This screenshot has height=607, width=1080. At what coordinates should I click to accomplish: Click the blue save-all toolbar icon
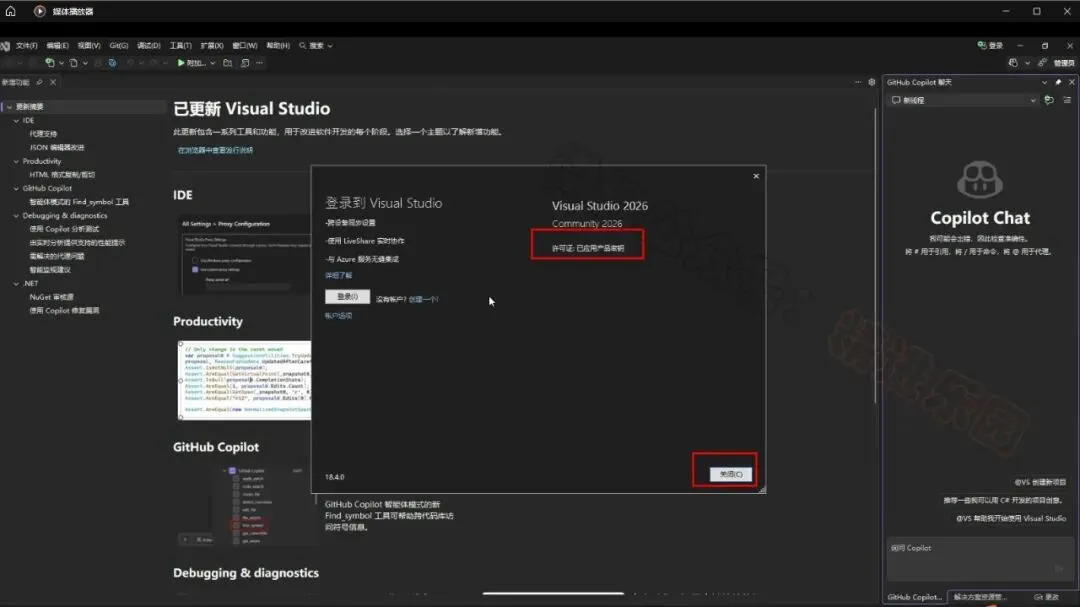pos(112,63)
